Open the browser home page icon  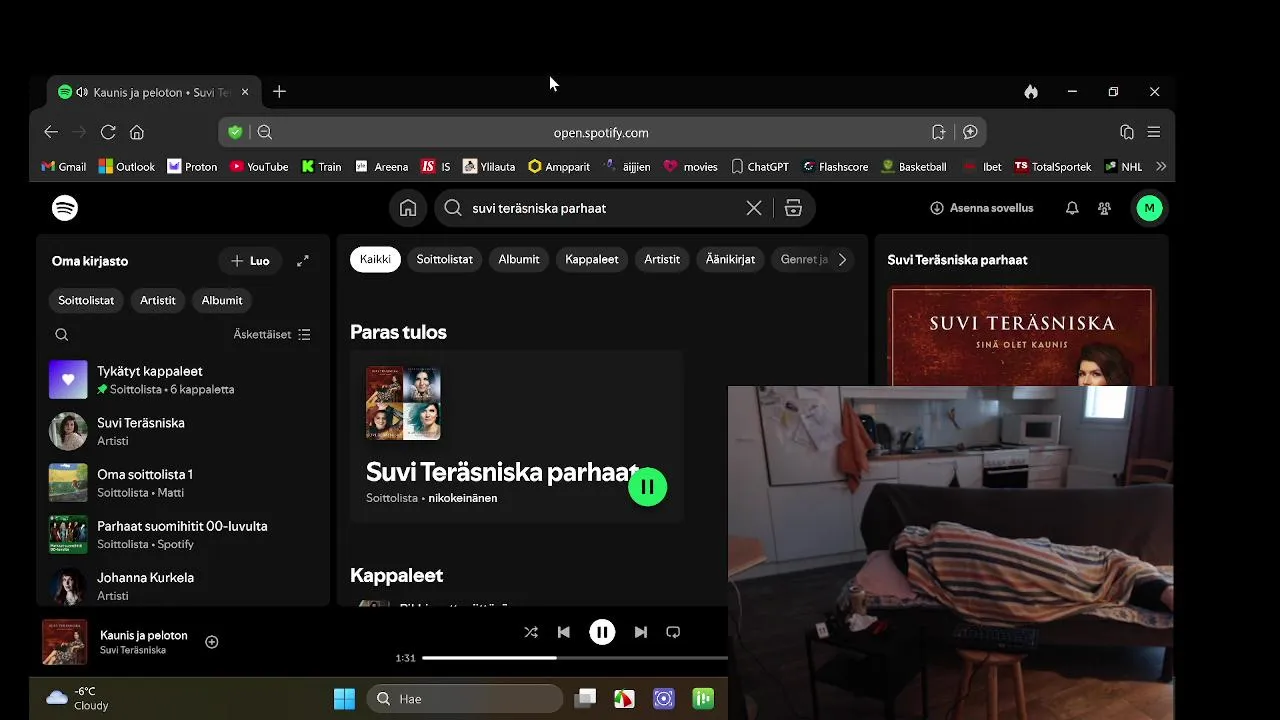[x=137, y=132]
